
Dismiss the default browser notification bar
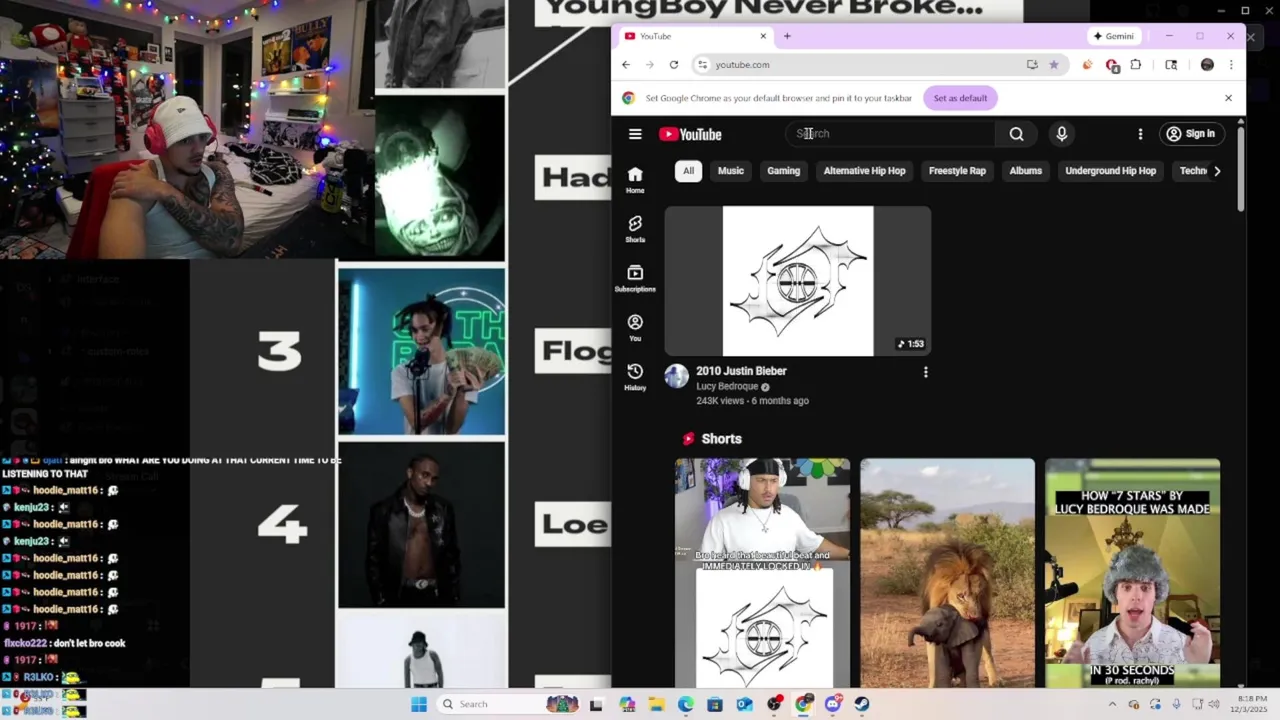pos(1228,98)
